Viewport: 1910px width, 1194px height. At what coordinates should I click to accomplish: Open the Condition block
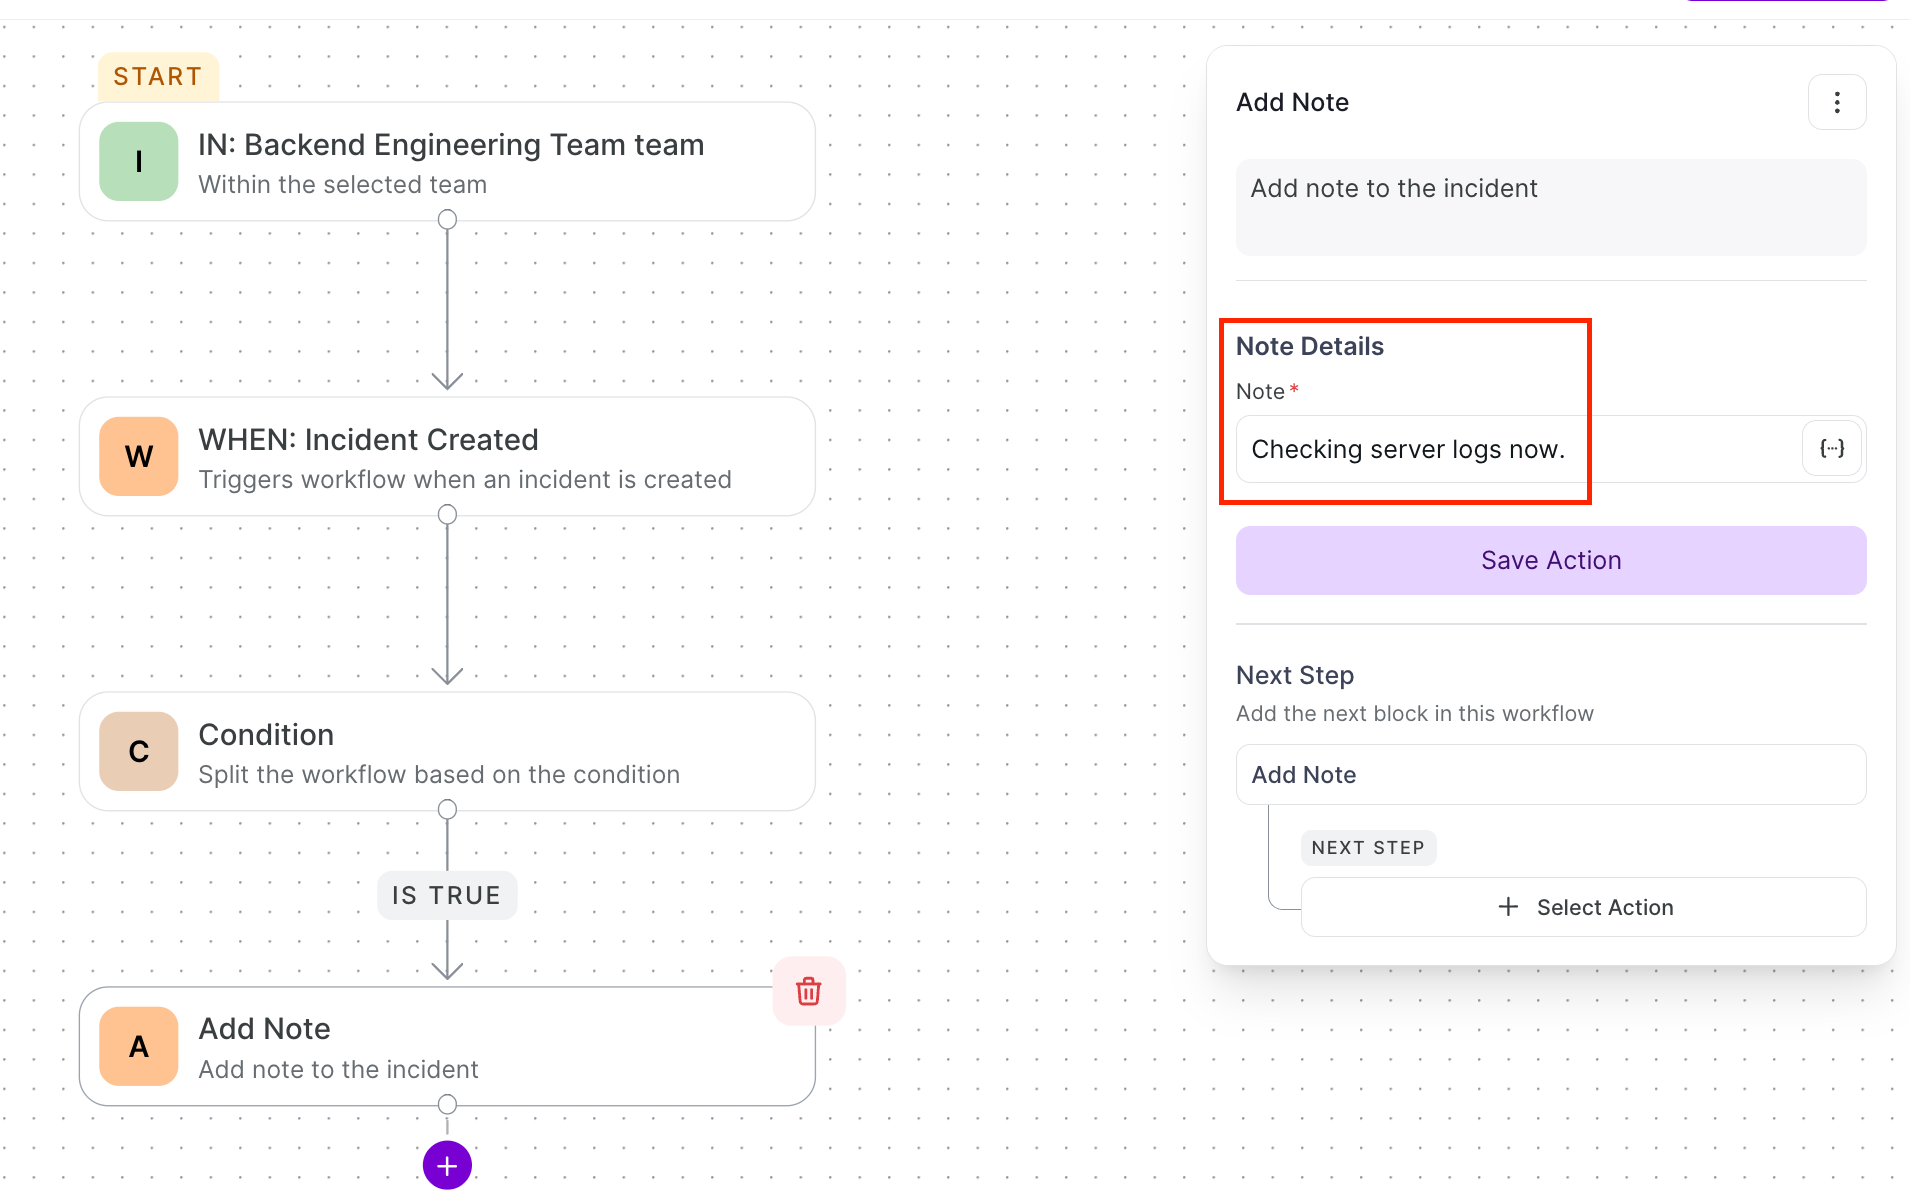pyautogui.click(x=447, y=751)
